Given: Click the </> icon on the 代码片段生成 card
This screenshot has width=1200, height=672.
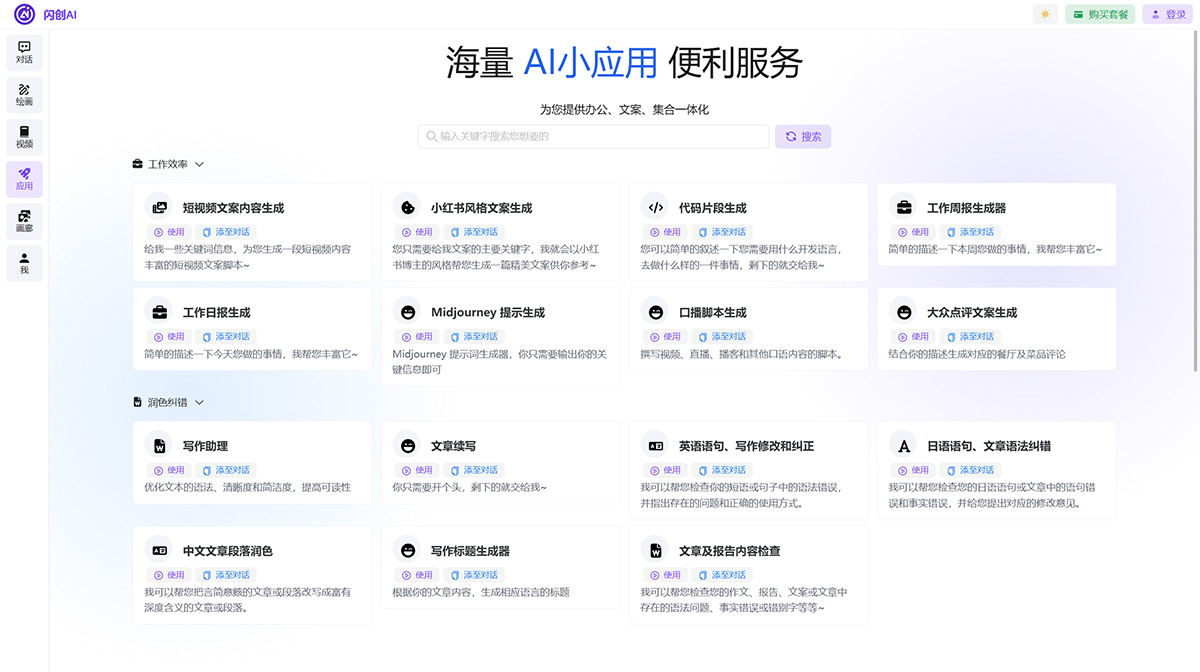Looking at the screenshot, I should coord(655,207).
